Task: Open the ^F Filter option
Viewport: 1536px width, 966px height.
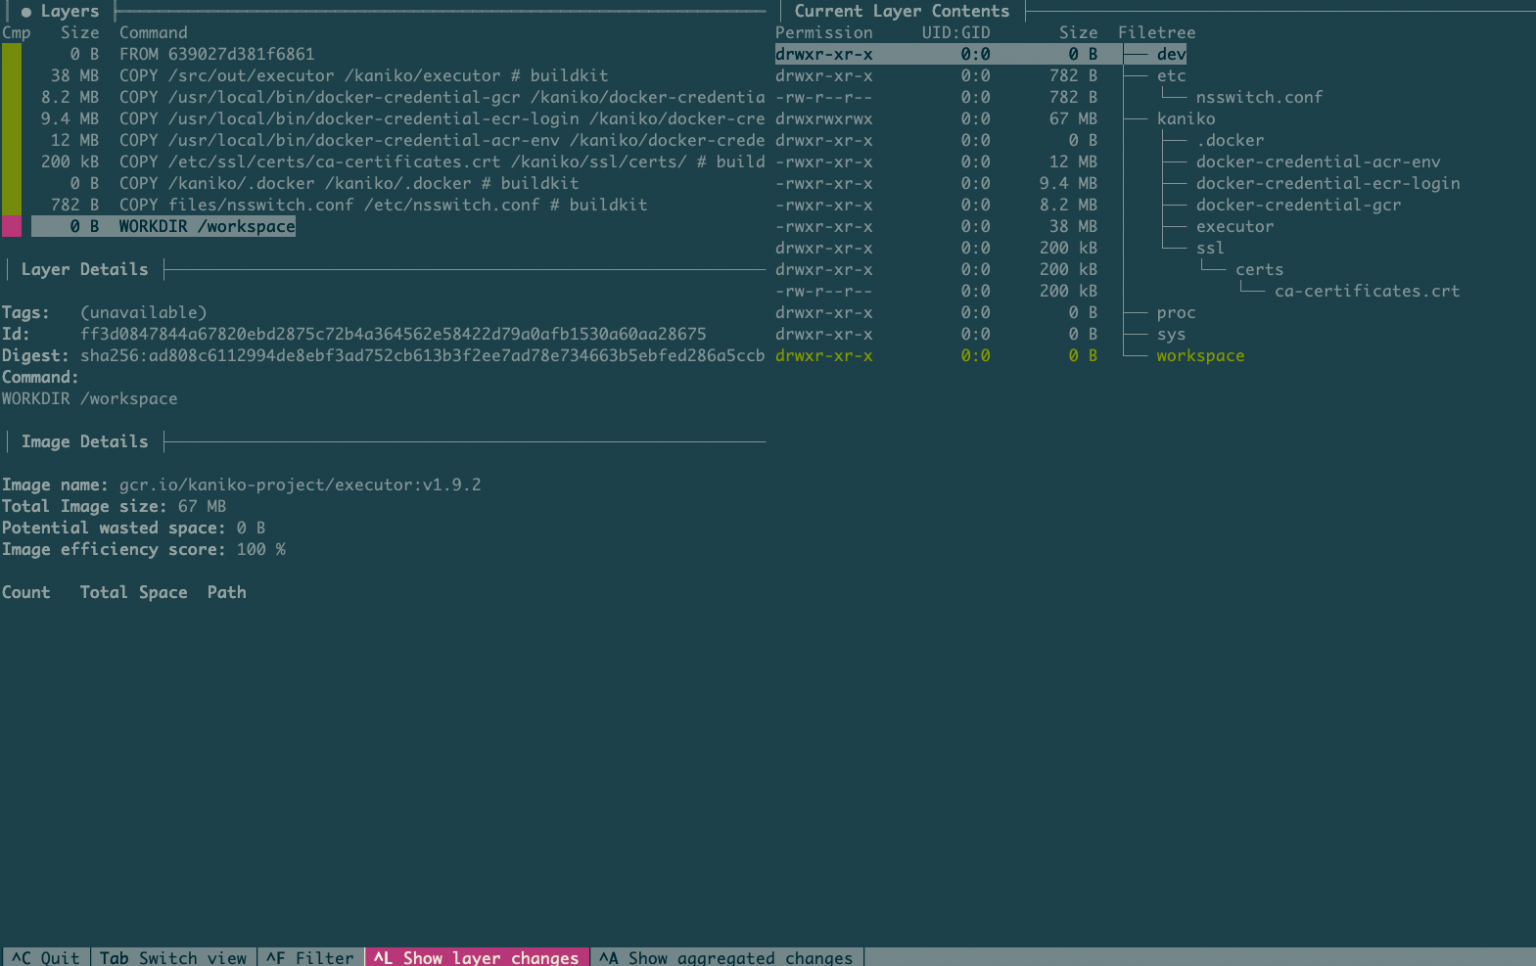Action: (310, 957)
